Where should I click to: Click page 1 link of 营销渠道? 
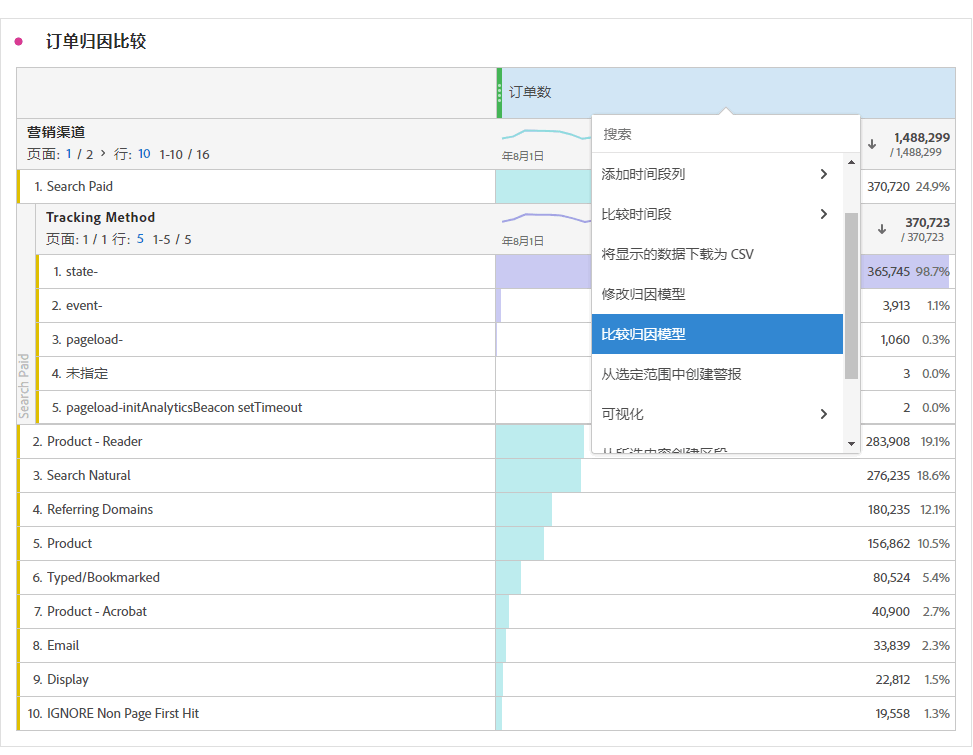pos(69,154)
